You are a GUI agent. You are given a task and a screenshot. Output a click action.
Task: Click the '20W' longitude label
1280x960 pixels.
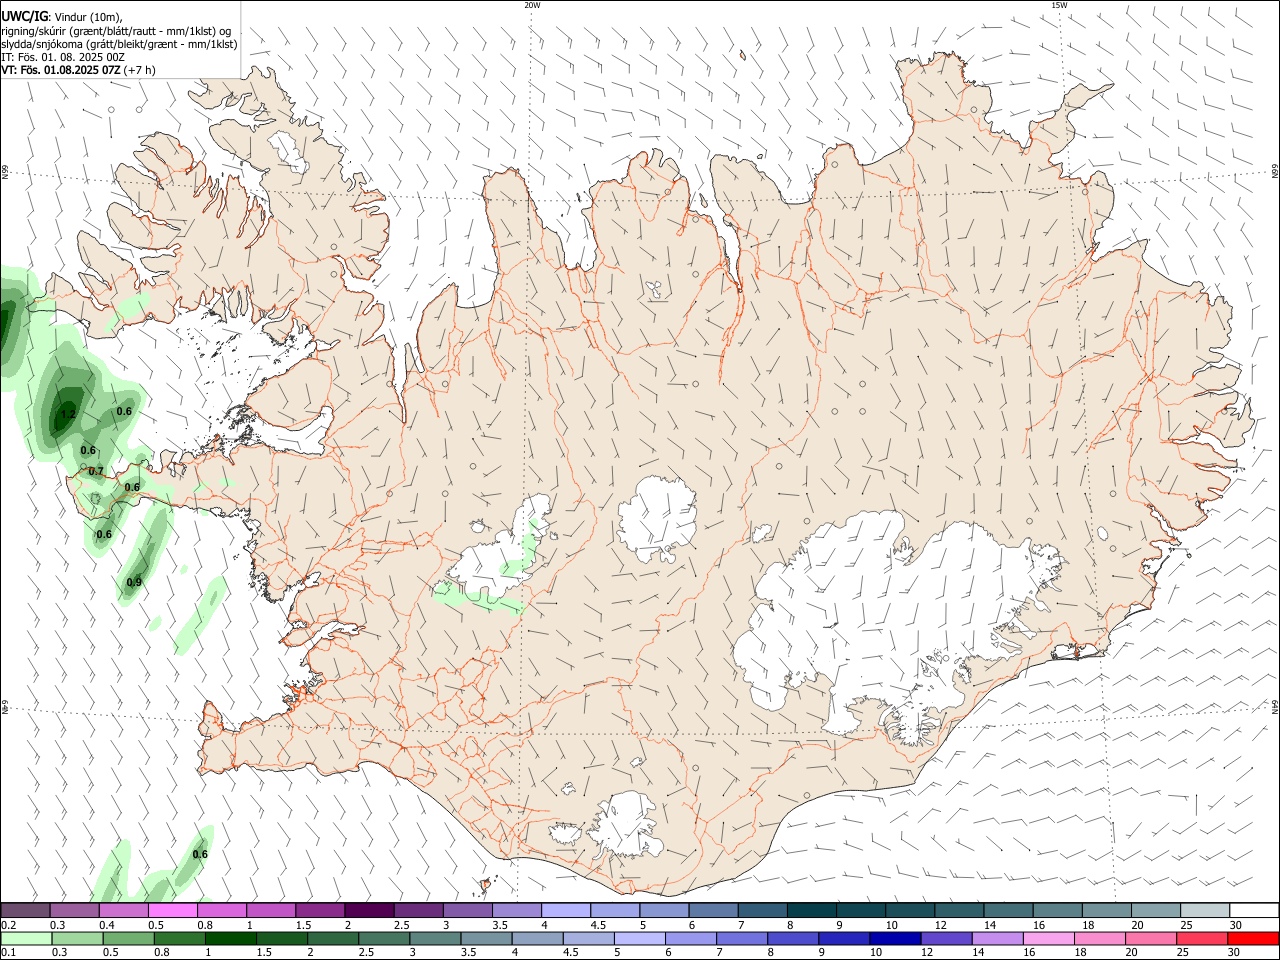coord(532,5)
